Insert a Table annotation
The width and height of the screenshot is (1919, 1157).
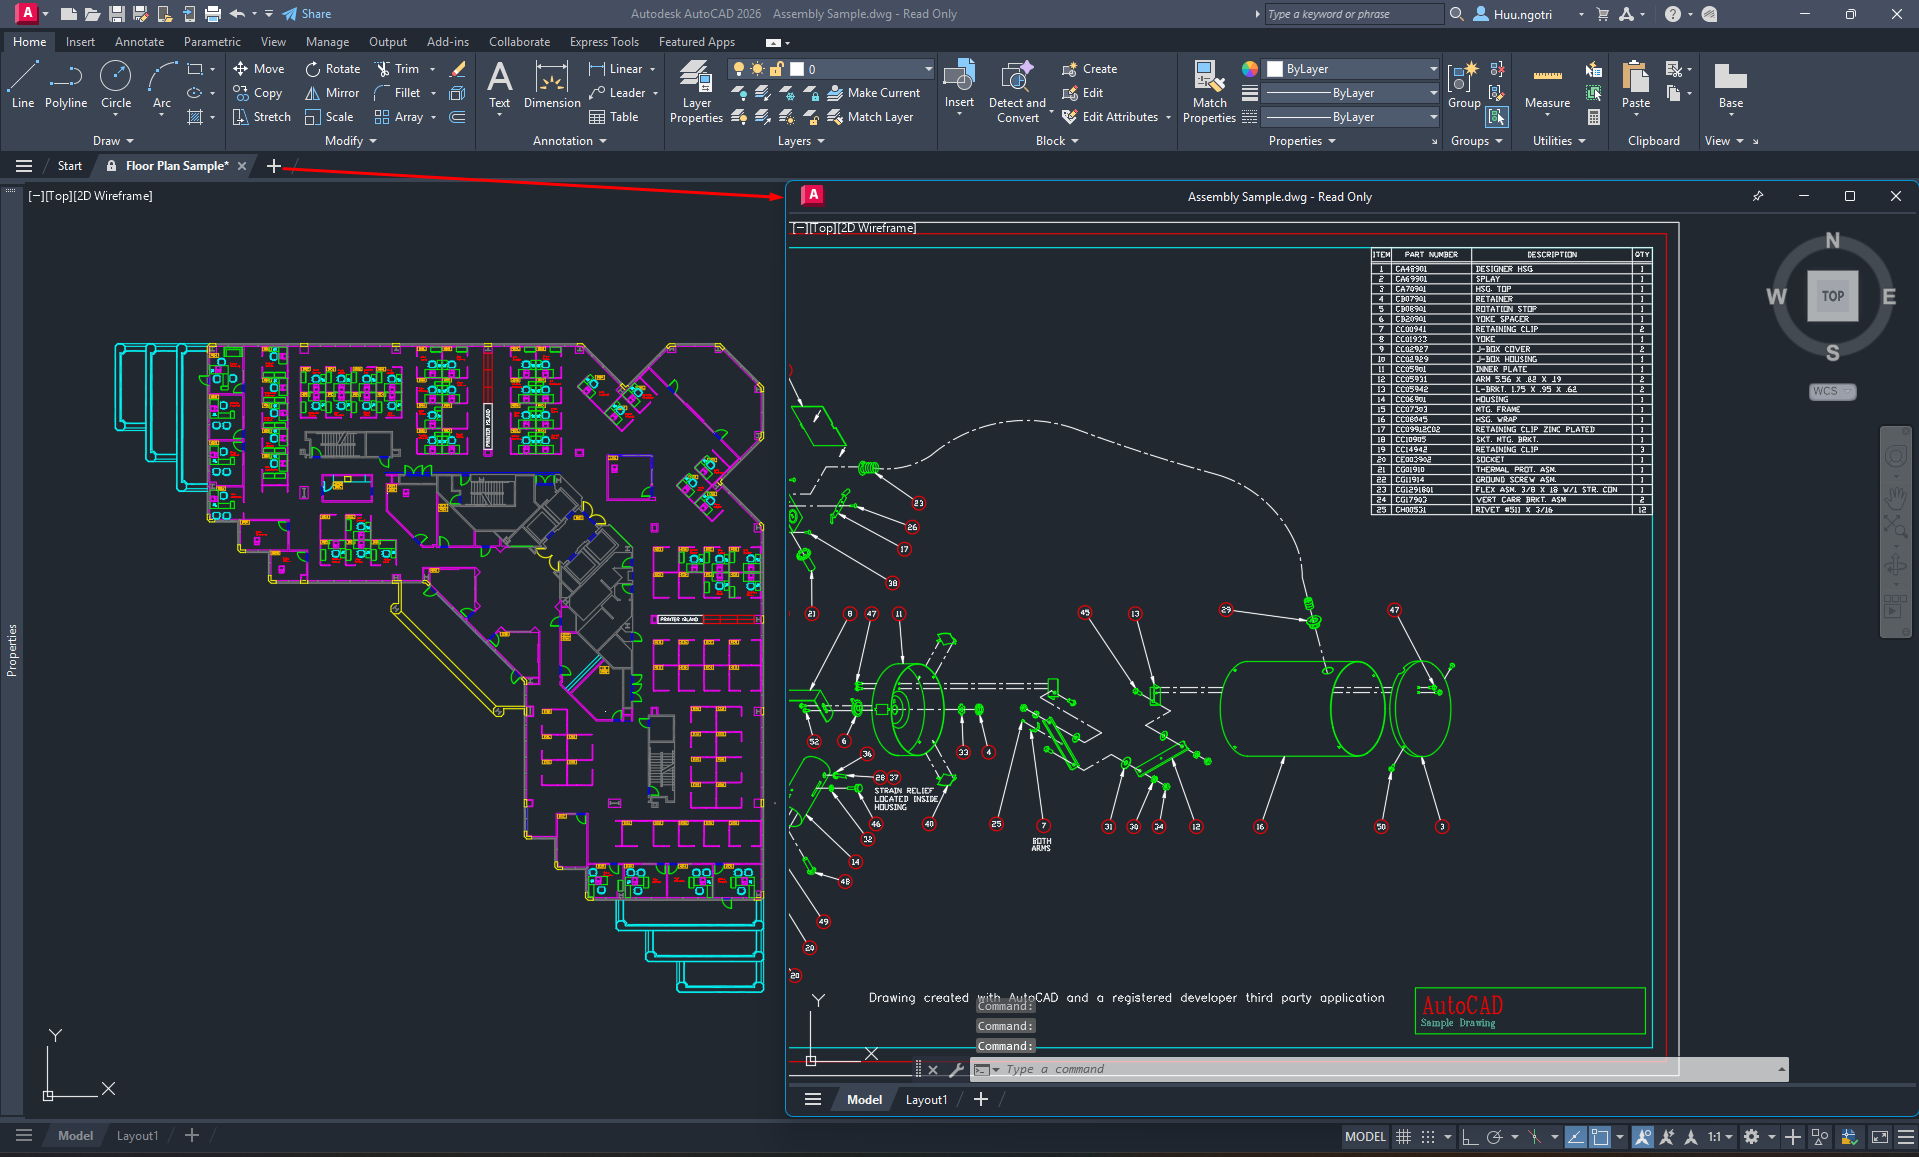pos(614,117)
